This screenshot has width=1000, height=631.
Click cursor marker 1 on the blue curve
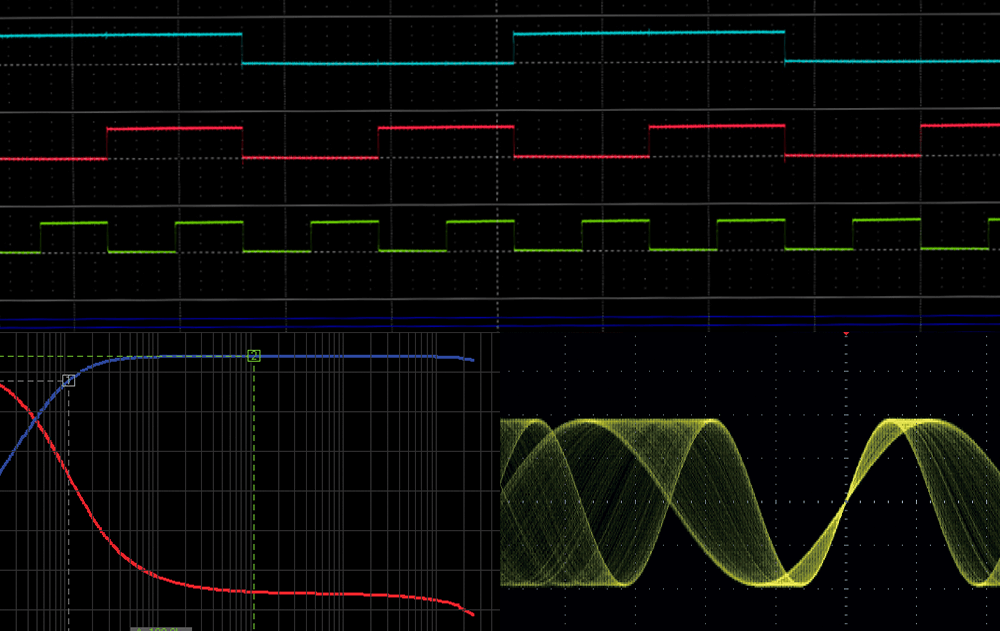tap(68, 380)
